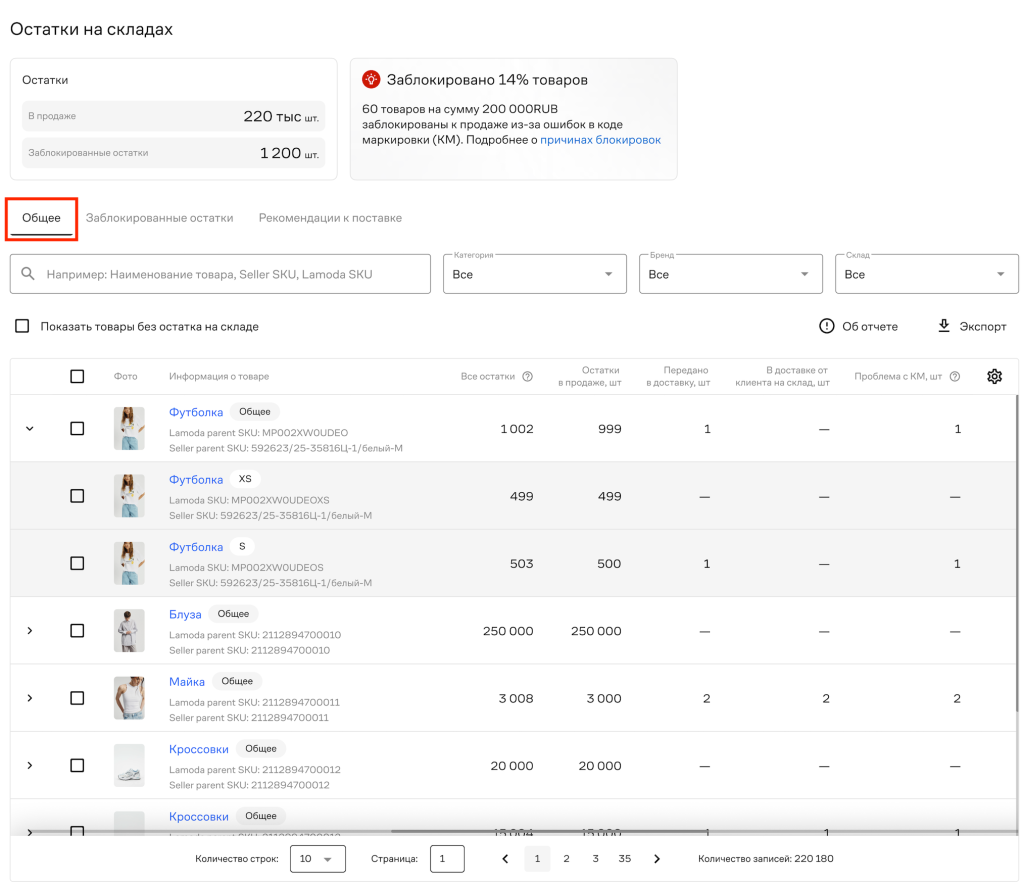Switch to Заблокированные остатки tab
Screen dimensions: 1024x884
(x=159, y=218)
